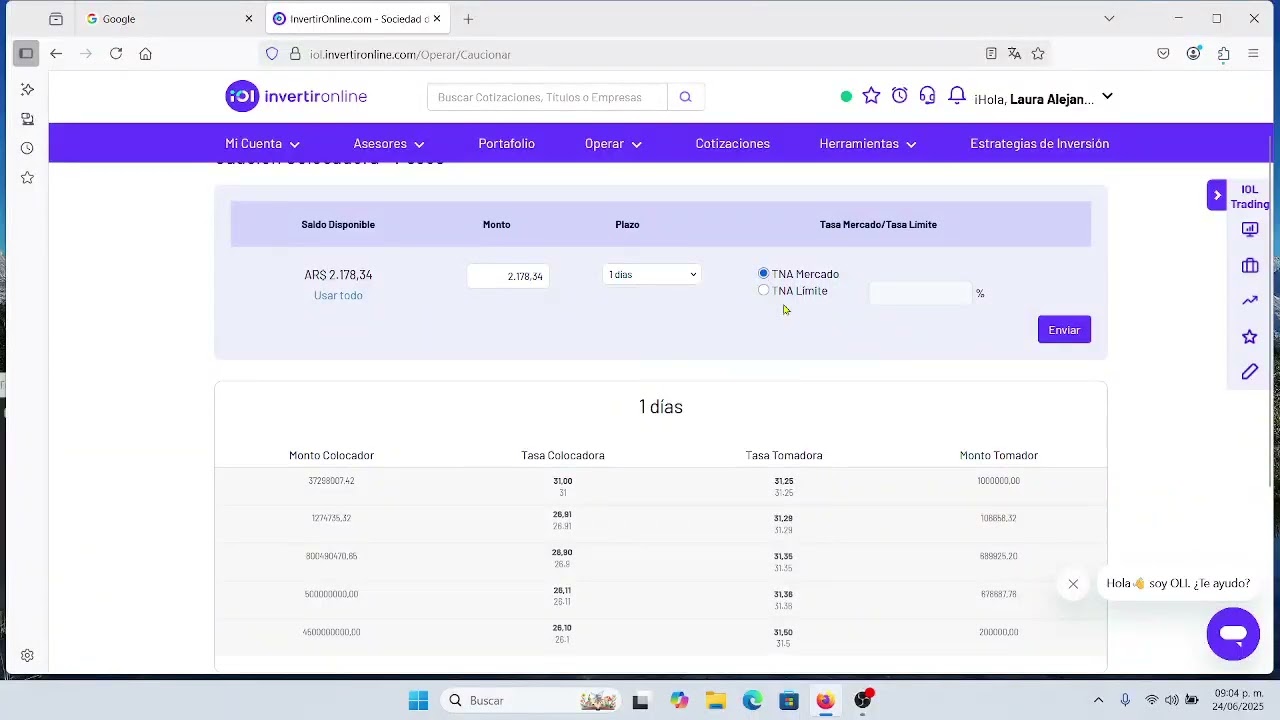Go back to previous page

tap(56, 54)
